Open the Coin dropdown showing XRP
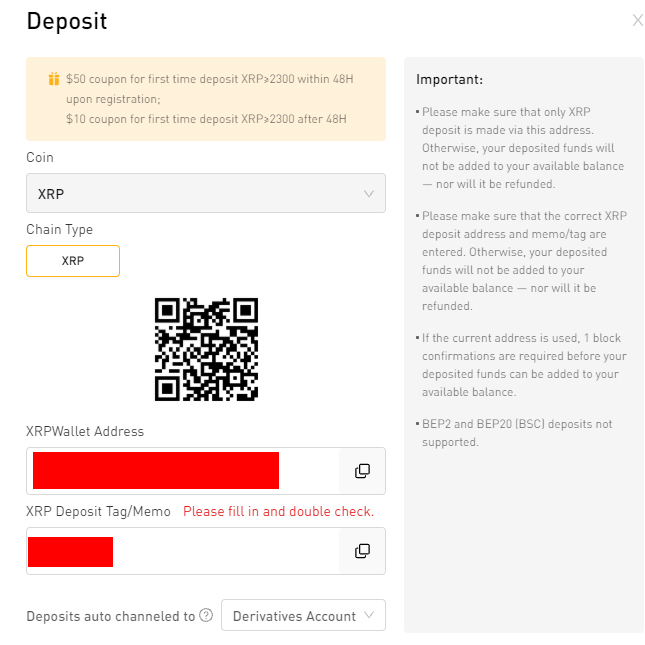The height and width of the screenshot is (645, 645). pos(206,193)
